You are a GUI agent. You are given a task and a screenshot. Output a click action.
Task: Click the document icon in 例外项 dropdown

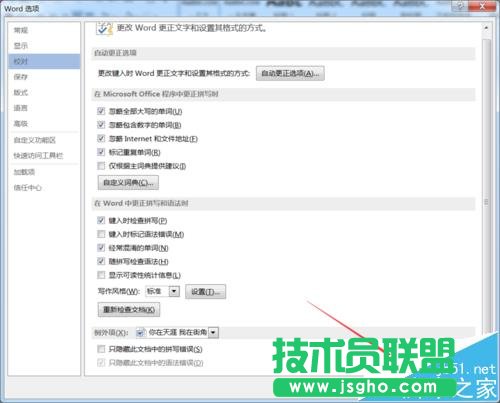[x=141, y=332]
